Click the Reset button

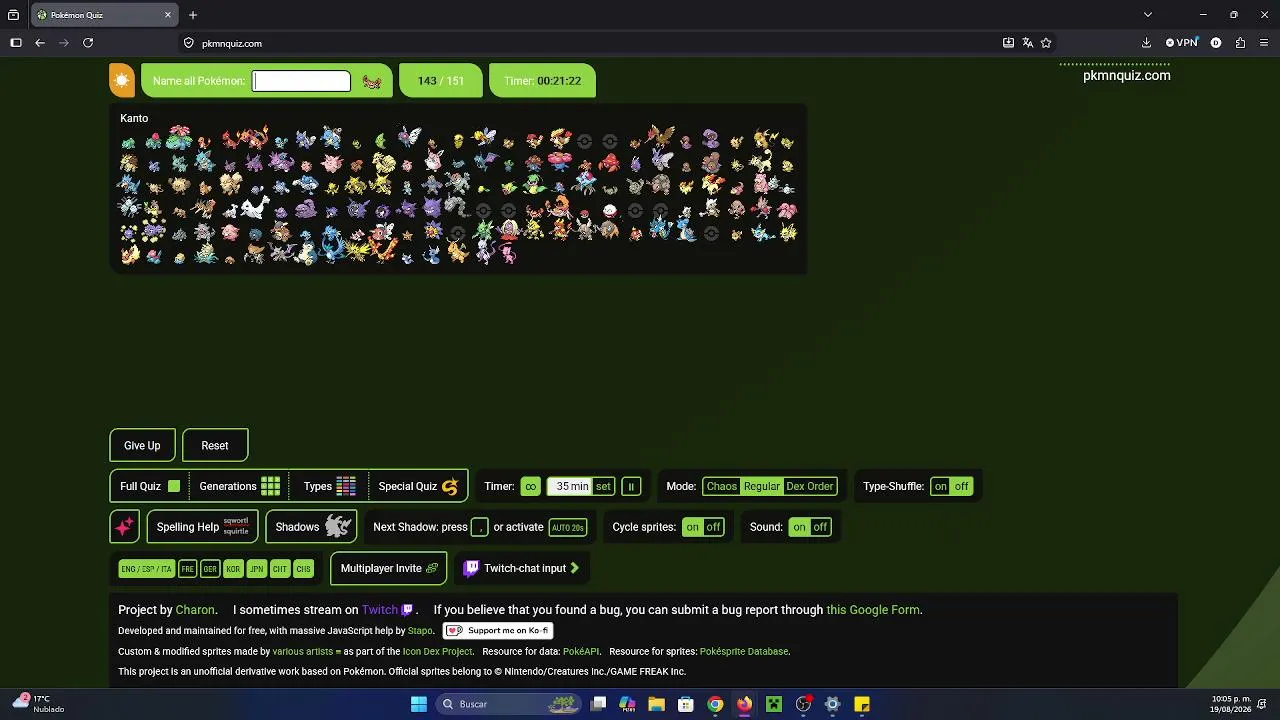tap(215, 445)
